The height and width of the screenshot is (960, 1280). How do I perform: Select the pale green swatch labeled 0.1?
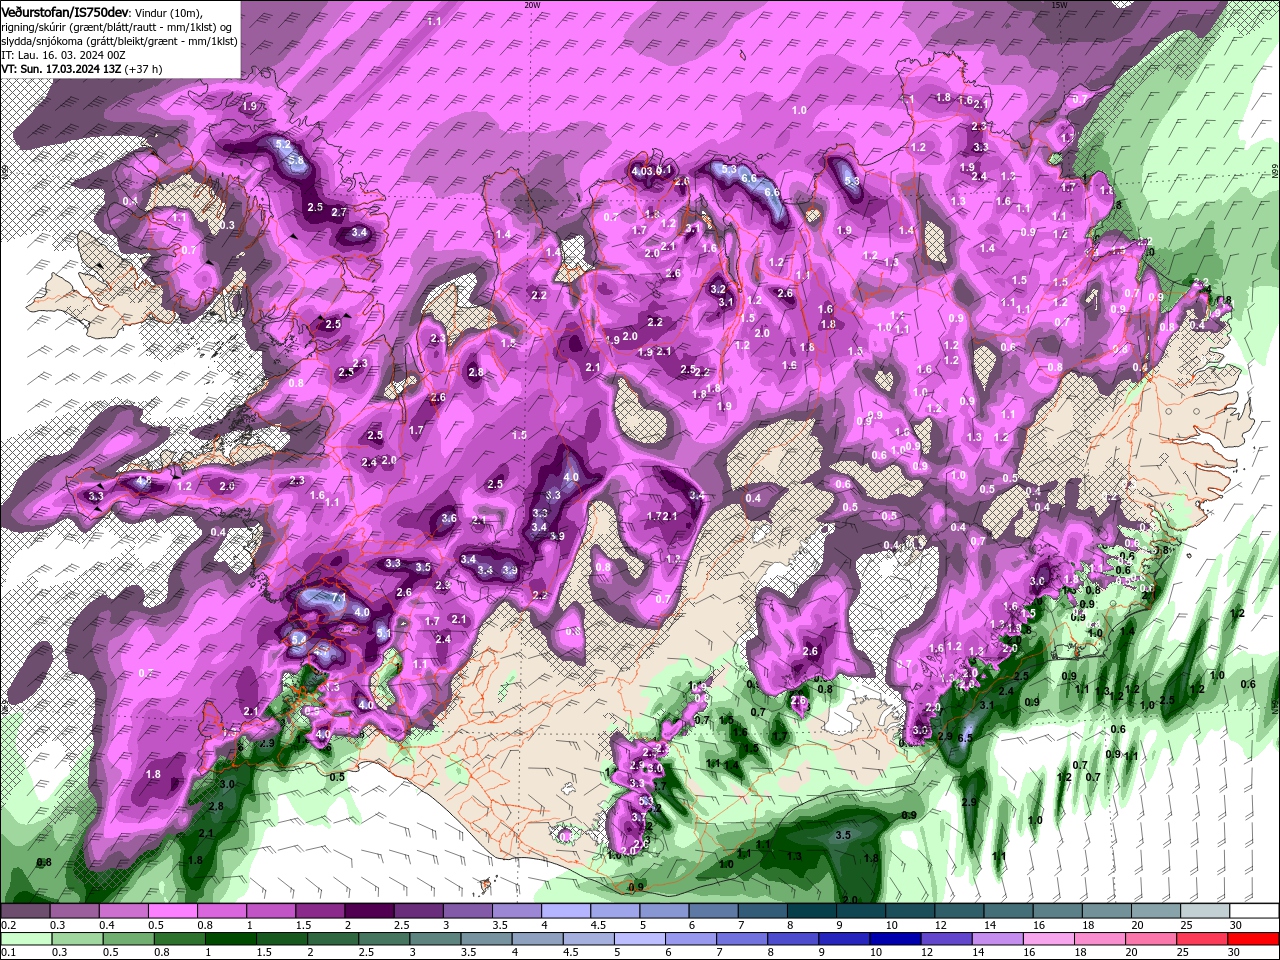pos(25,939)
